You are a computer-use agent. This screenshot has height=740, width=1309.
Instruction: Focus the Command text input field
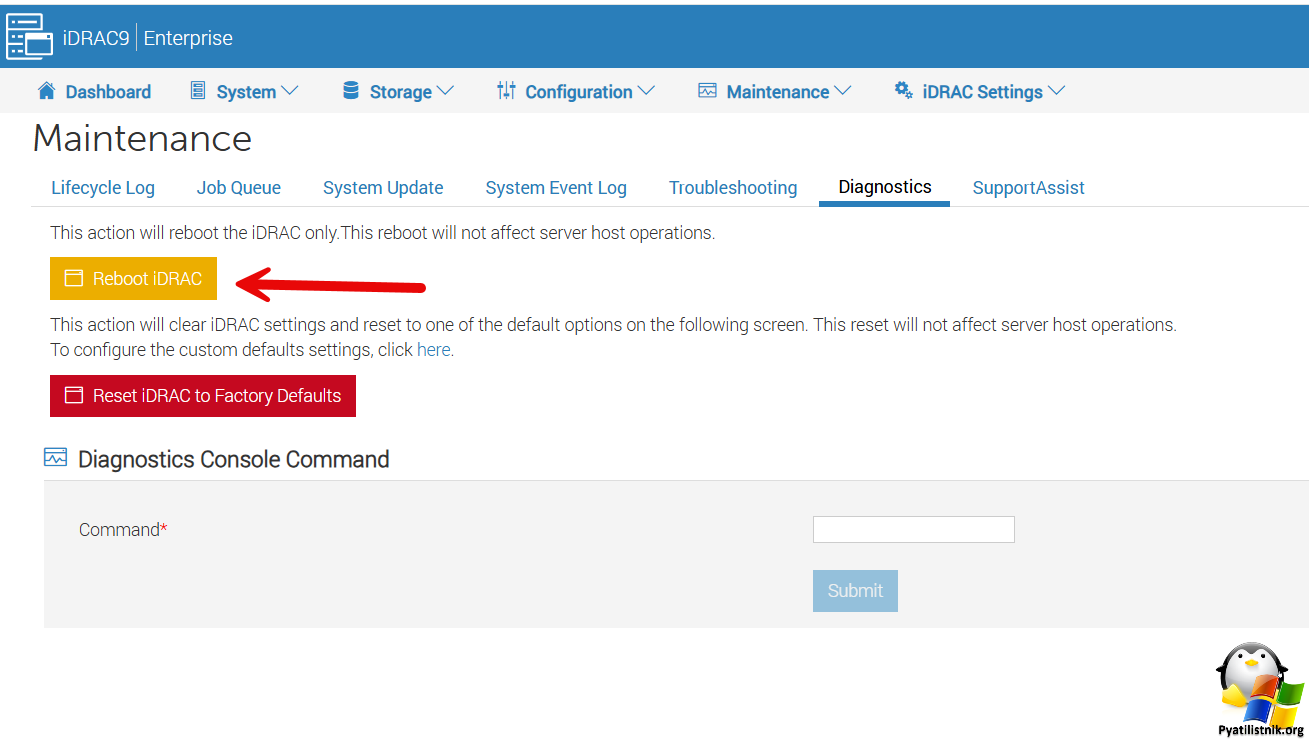pyautogui.click(x=913, y=529)
